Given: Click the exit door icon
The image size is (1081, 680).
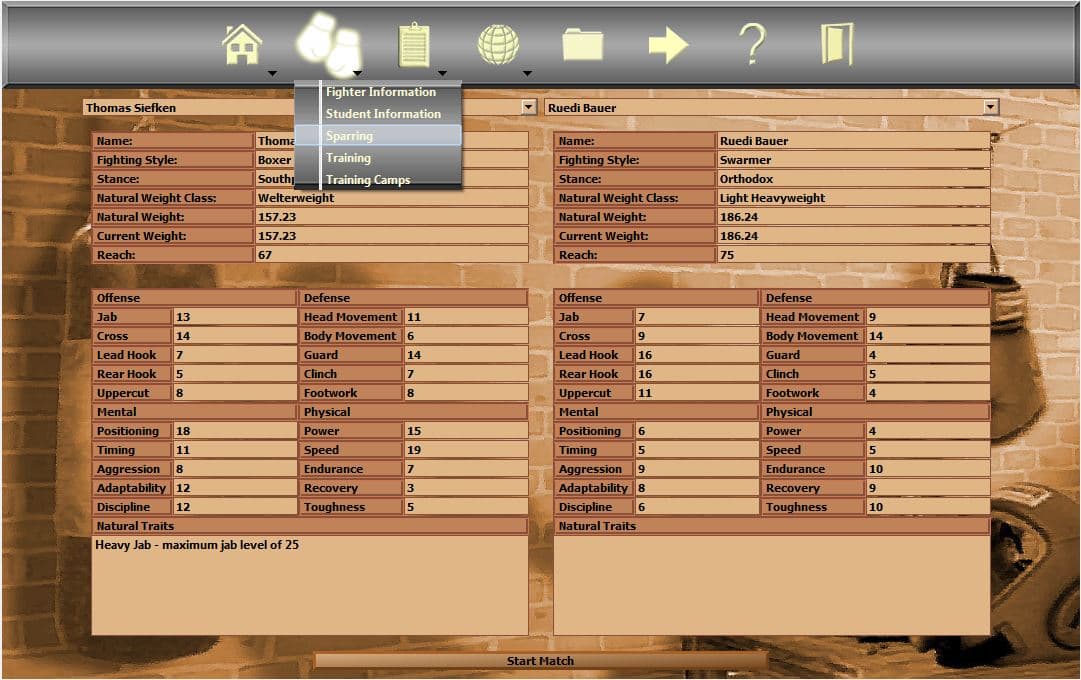Looking at the screenshot, I should (837, 45).
